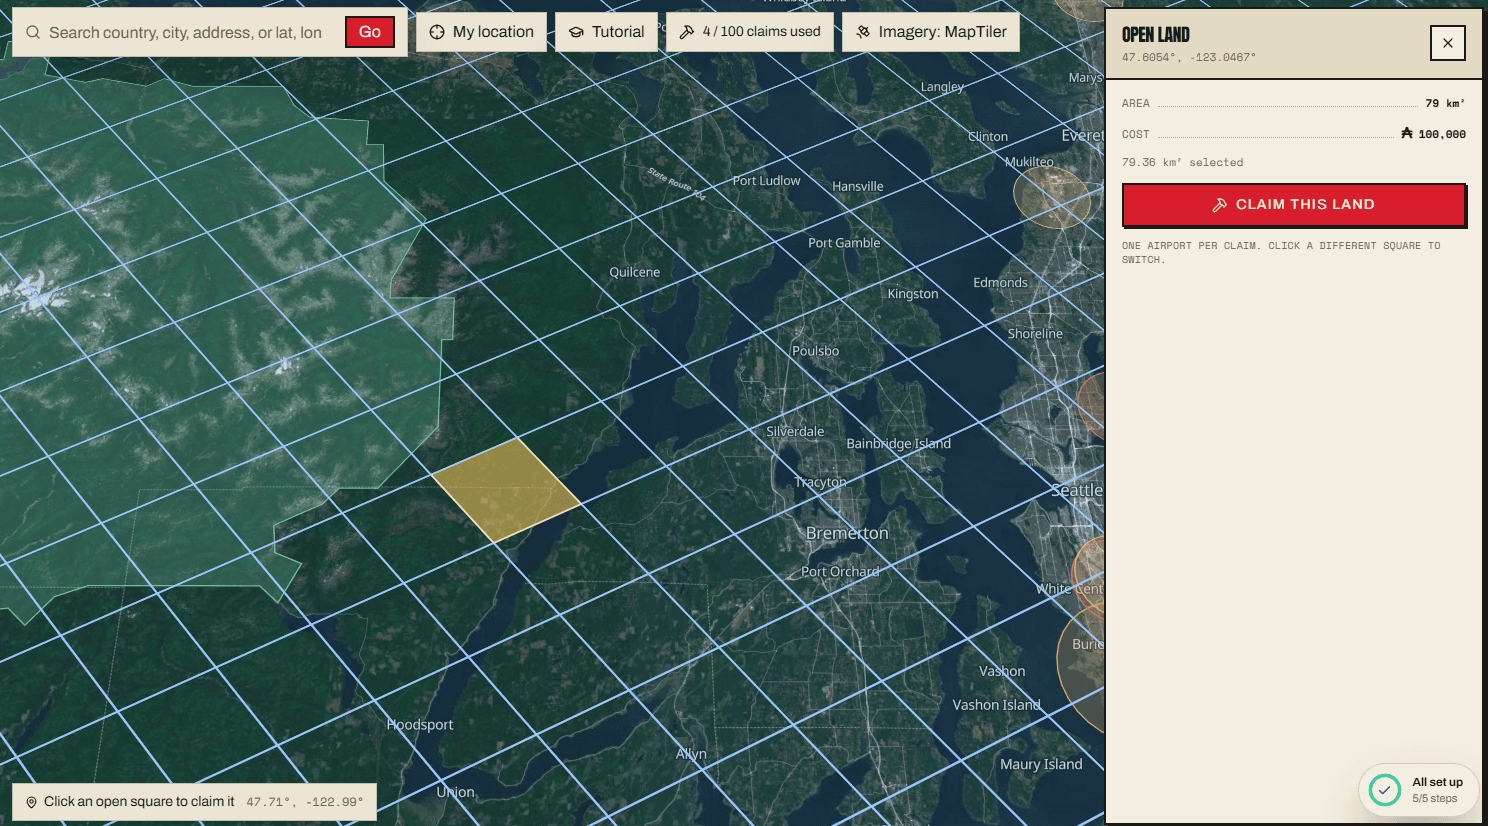Click the Bainbridge Island map label
The width and height of the screenshot is (1488, 826).
[898, 444]
